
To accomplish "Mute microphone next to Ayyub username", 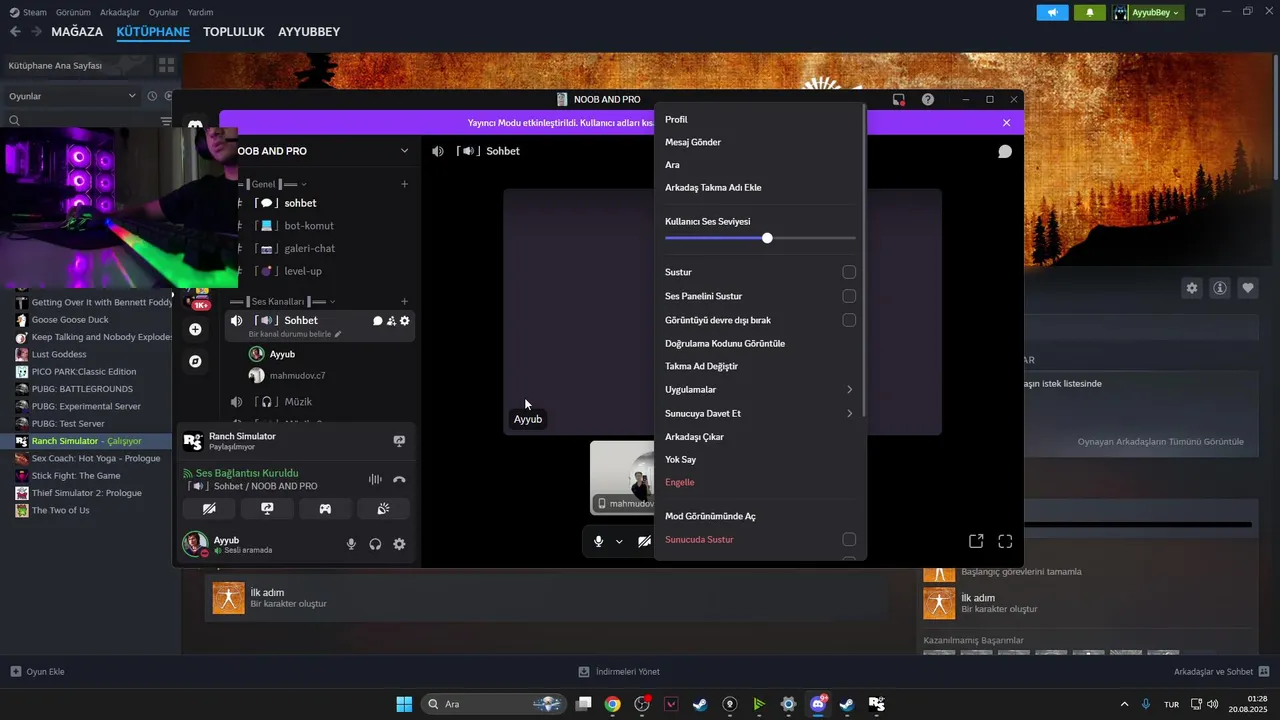I will click(x=351, y=544).
